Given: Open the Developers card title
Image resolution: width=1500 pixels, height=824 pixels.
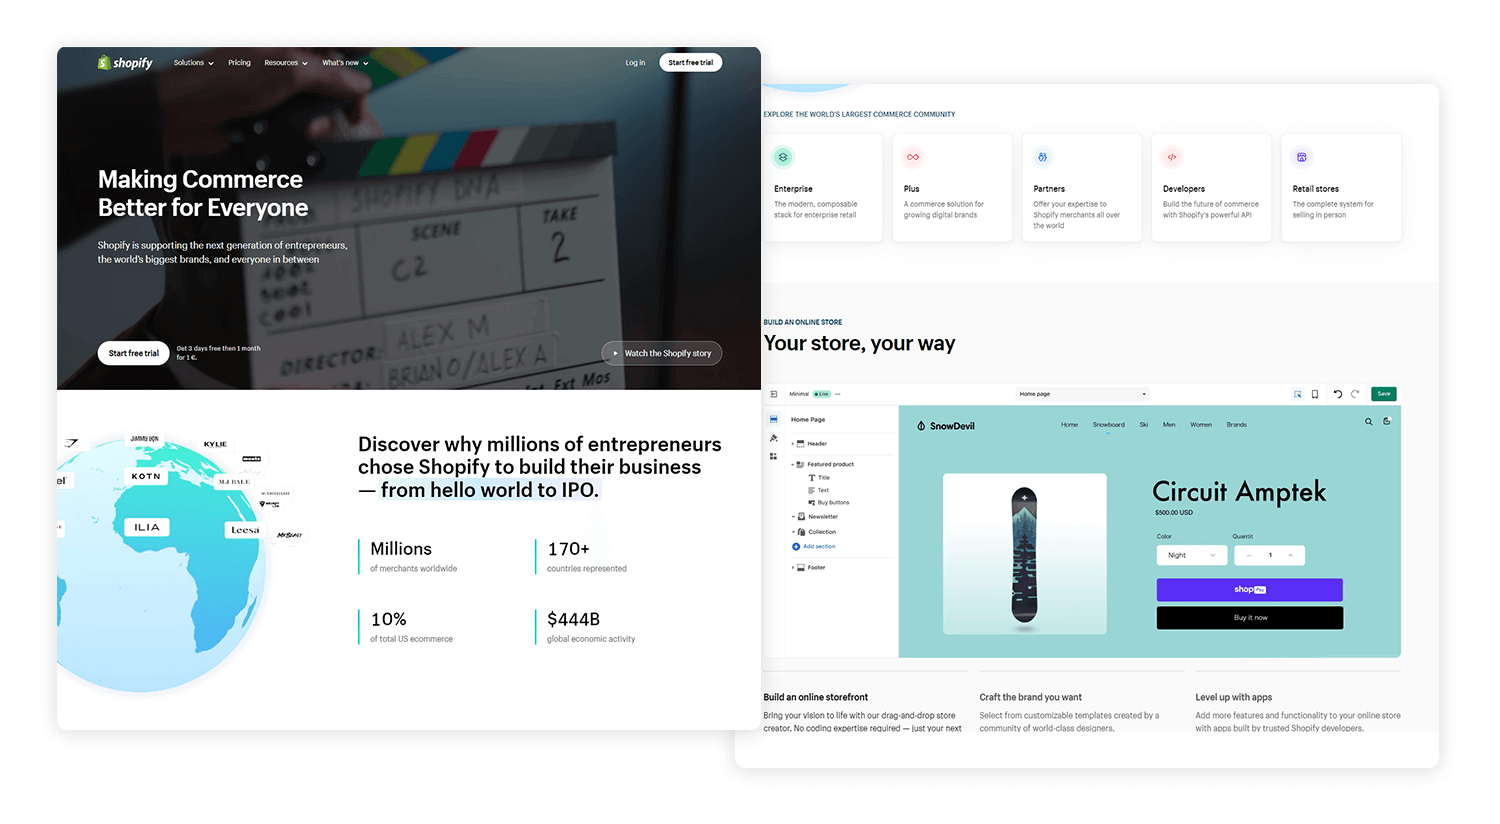Looking at the screenshot, I should tap(1184, 189).
